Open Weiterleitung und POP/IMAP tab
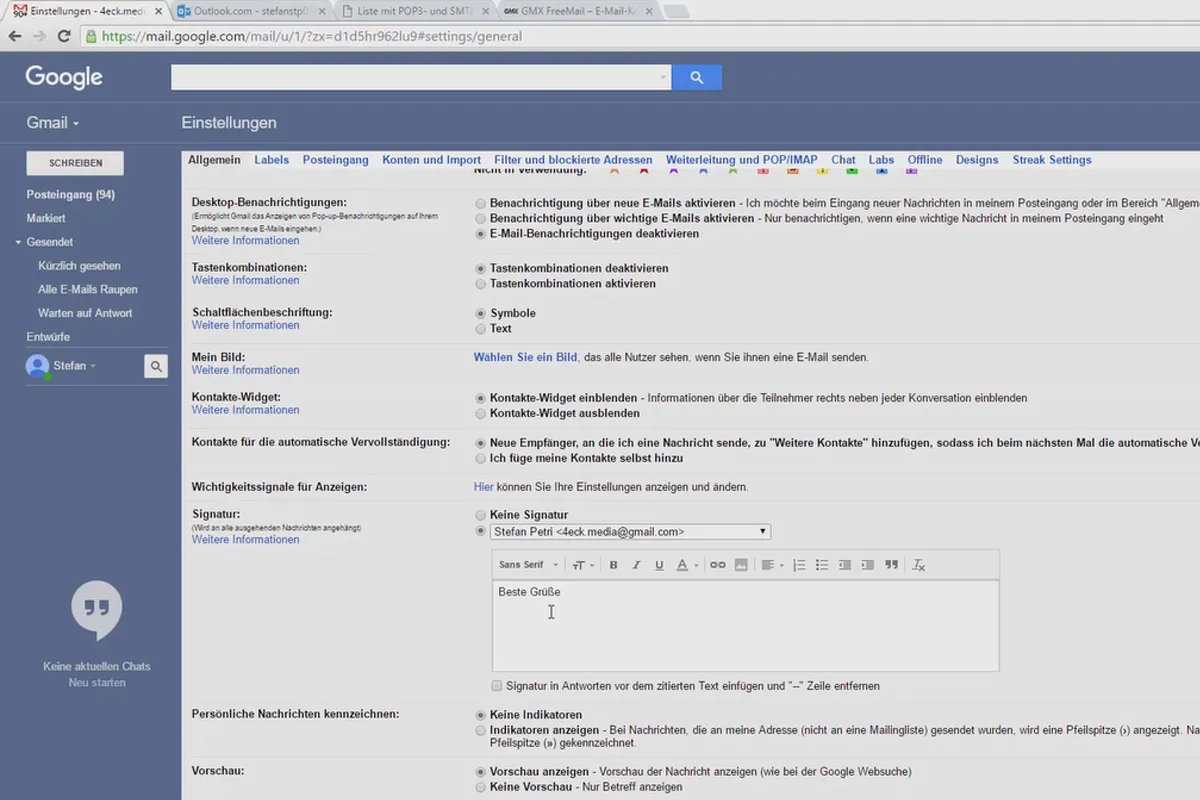The width and height of the screenshot is (1200, 800). pos(742,160)
